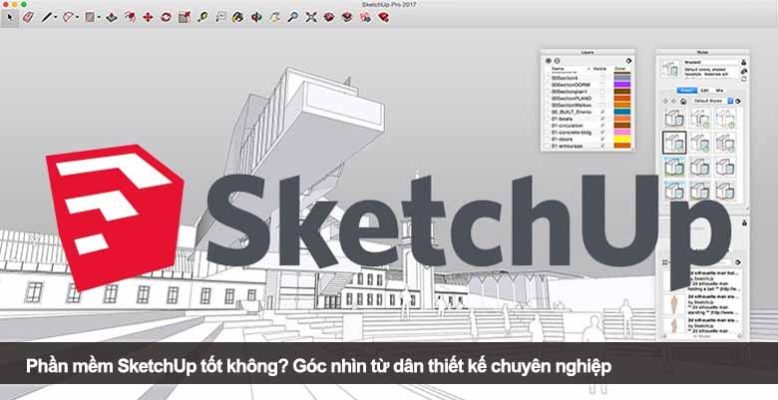Pick the Eraser tool
Viewport: 778px width, 400px height.
[x=28, y=17]
